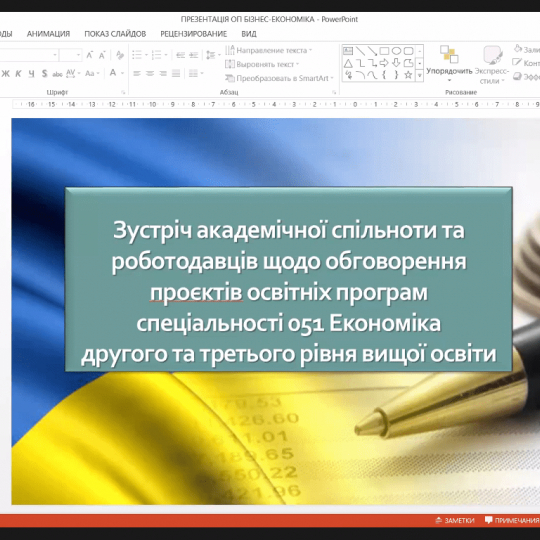Apply bulleted list icon
Screen dimensions: 540x540
[x=137, y=55]
